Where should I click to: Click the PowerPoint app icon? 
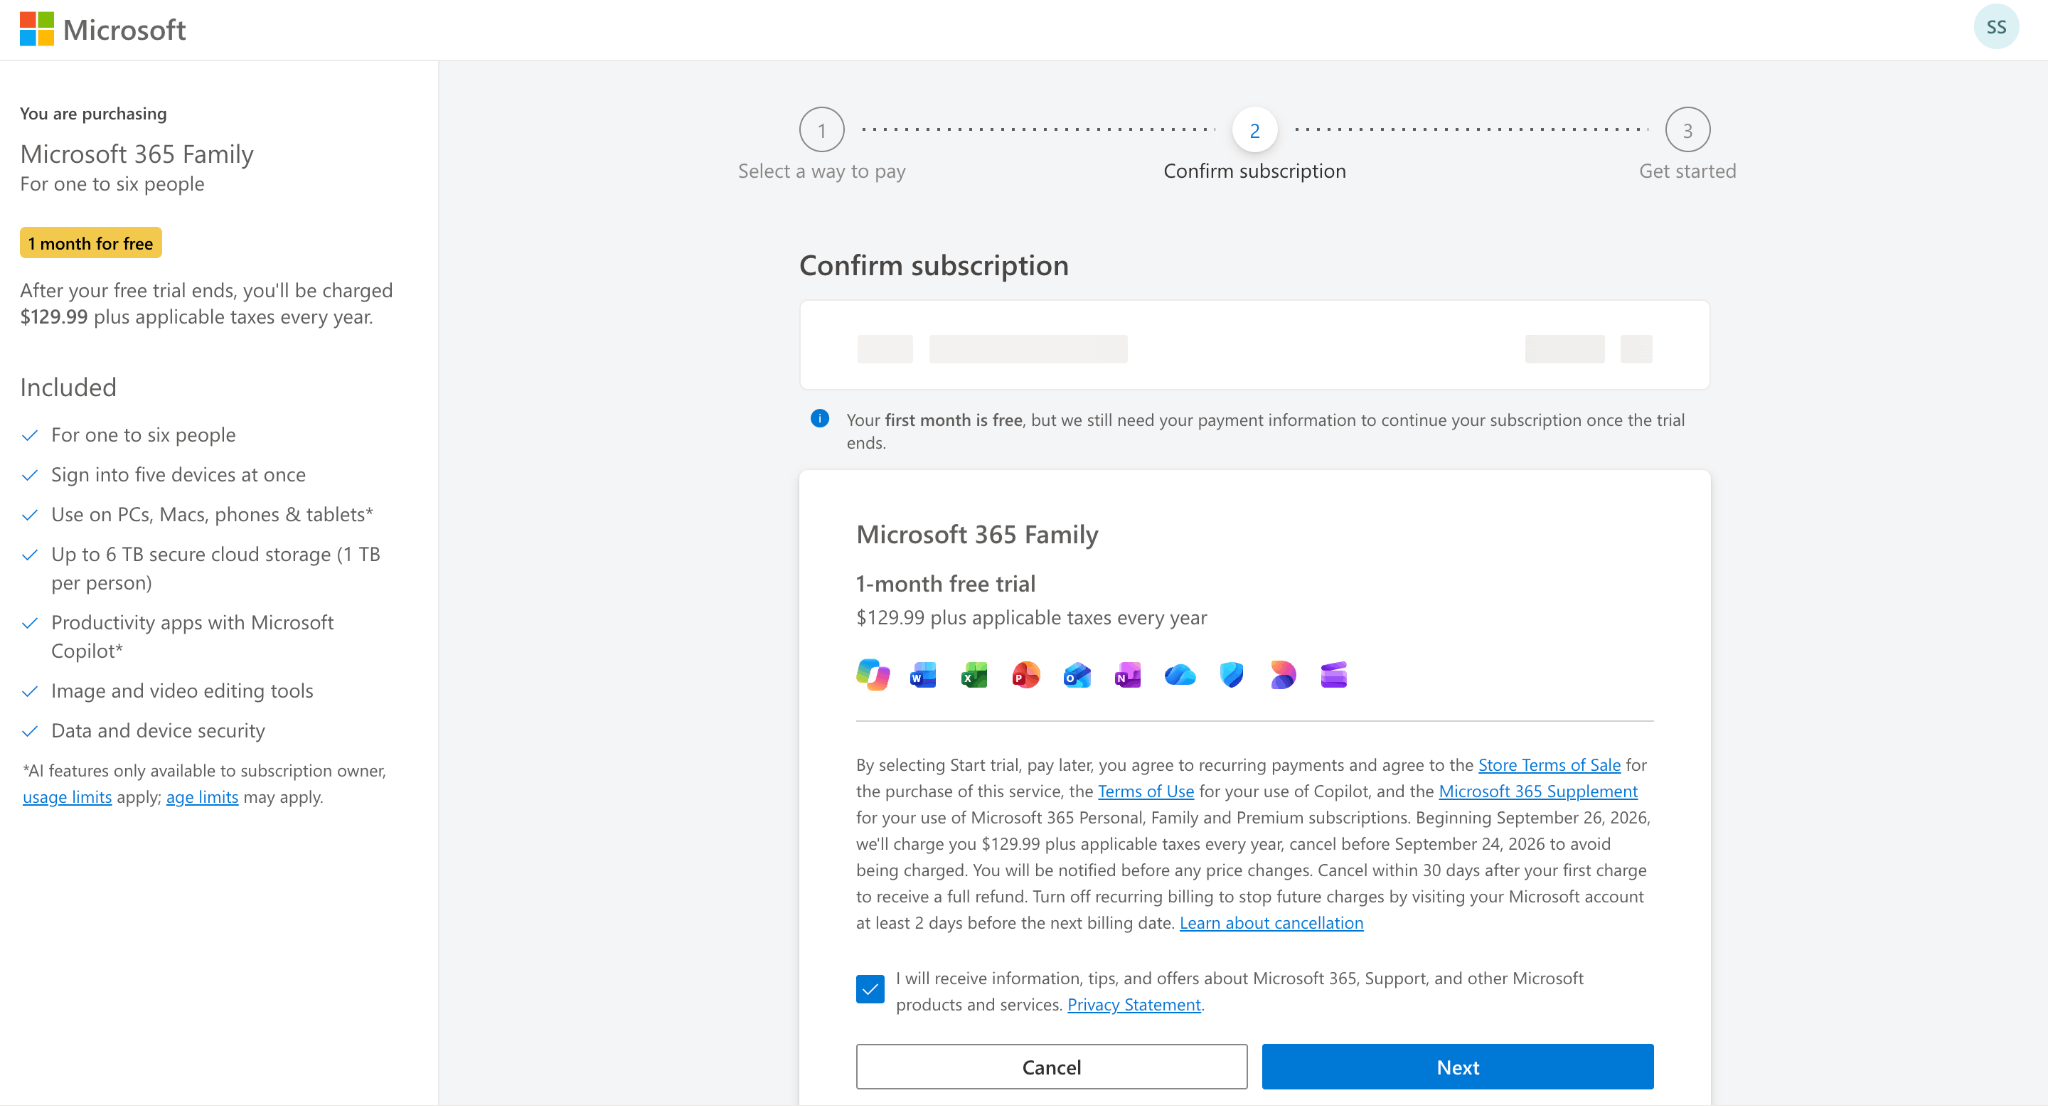1025,675
